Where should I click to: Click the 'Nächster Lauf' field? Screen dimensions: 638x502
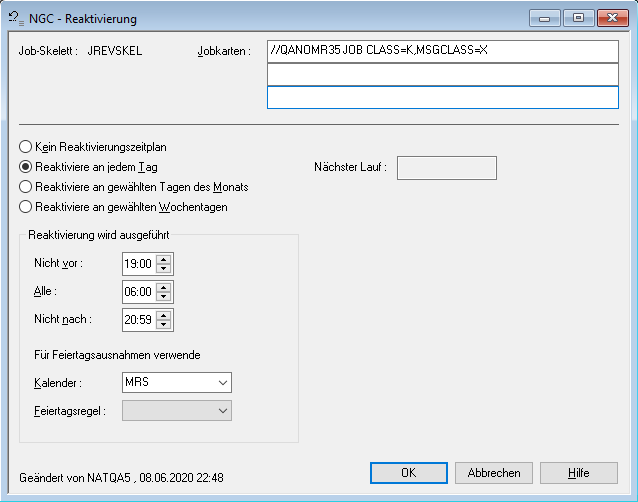click(447, 168)
